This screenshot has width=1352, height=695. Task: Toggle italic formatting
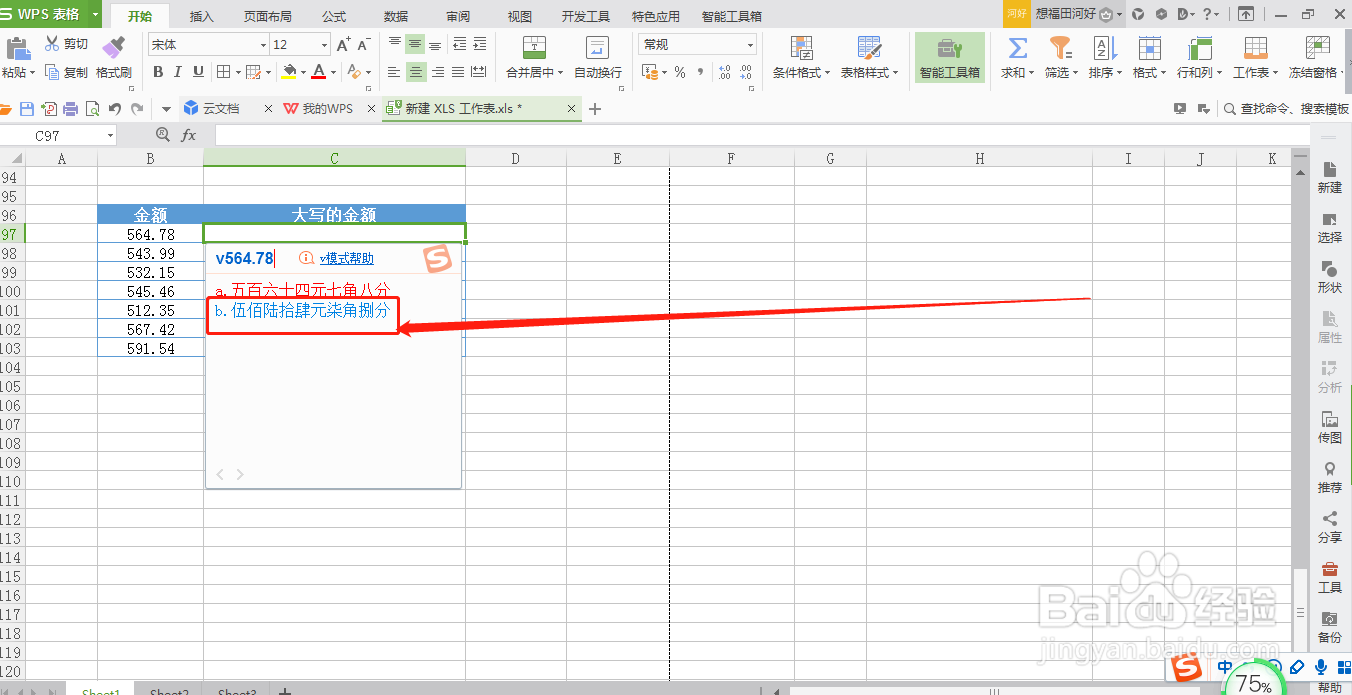[178, 72]
